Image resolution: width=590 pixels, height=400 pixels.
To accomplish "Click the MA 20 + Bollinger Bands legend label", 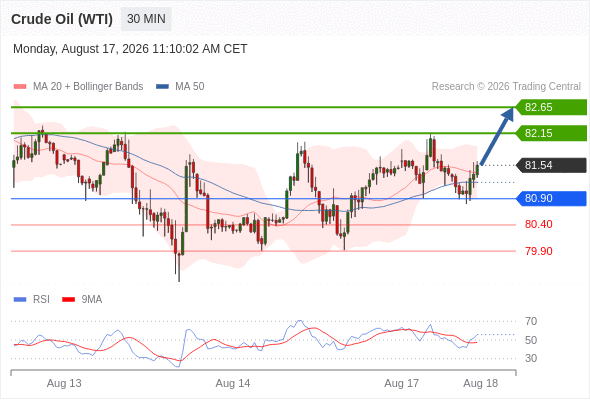I will click(x=88, y=87).
